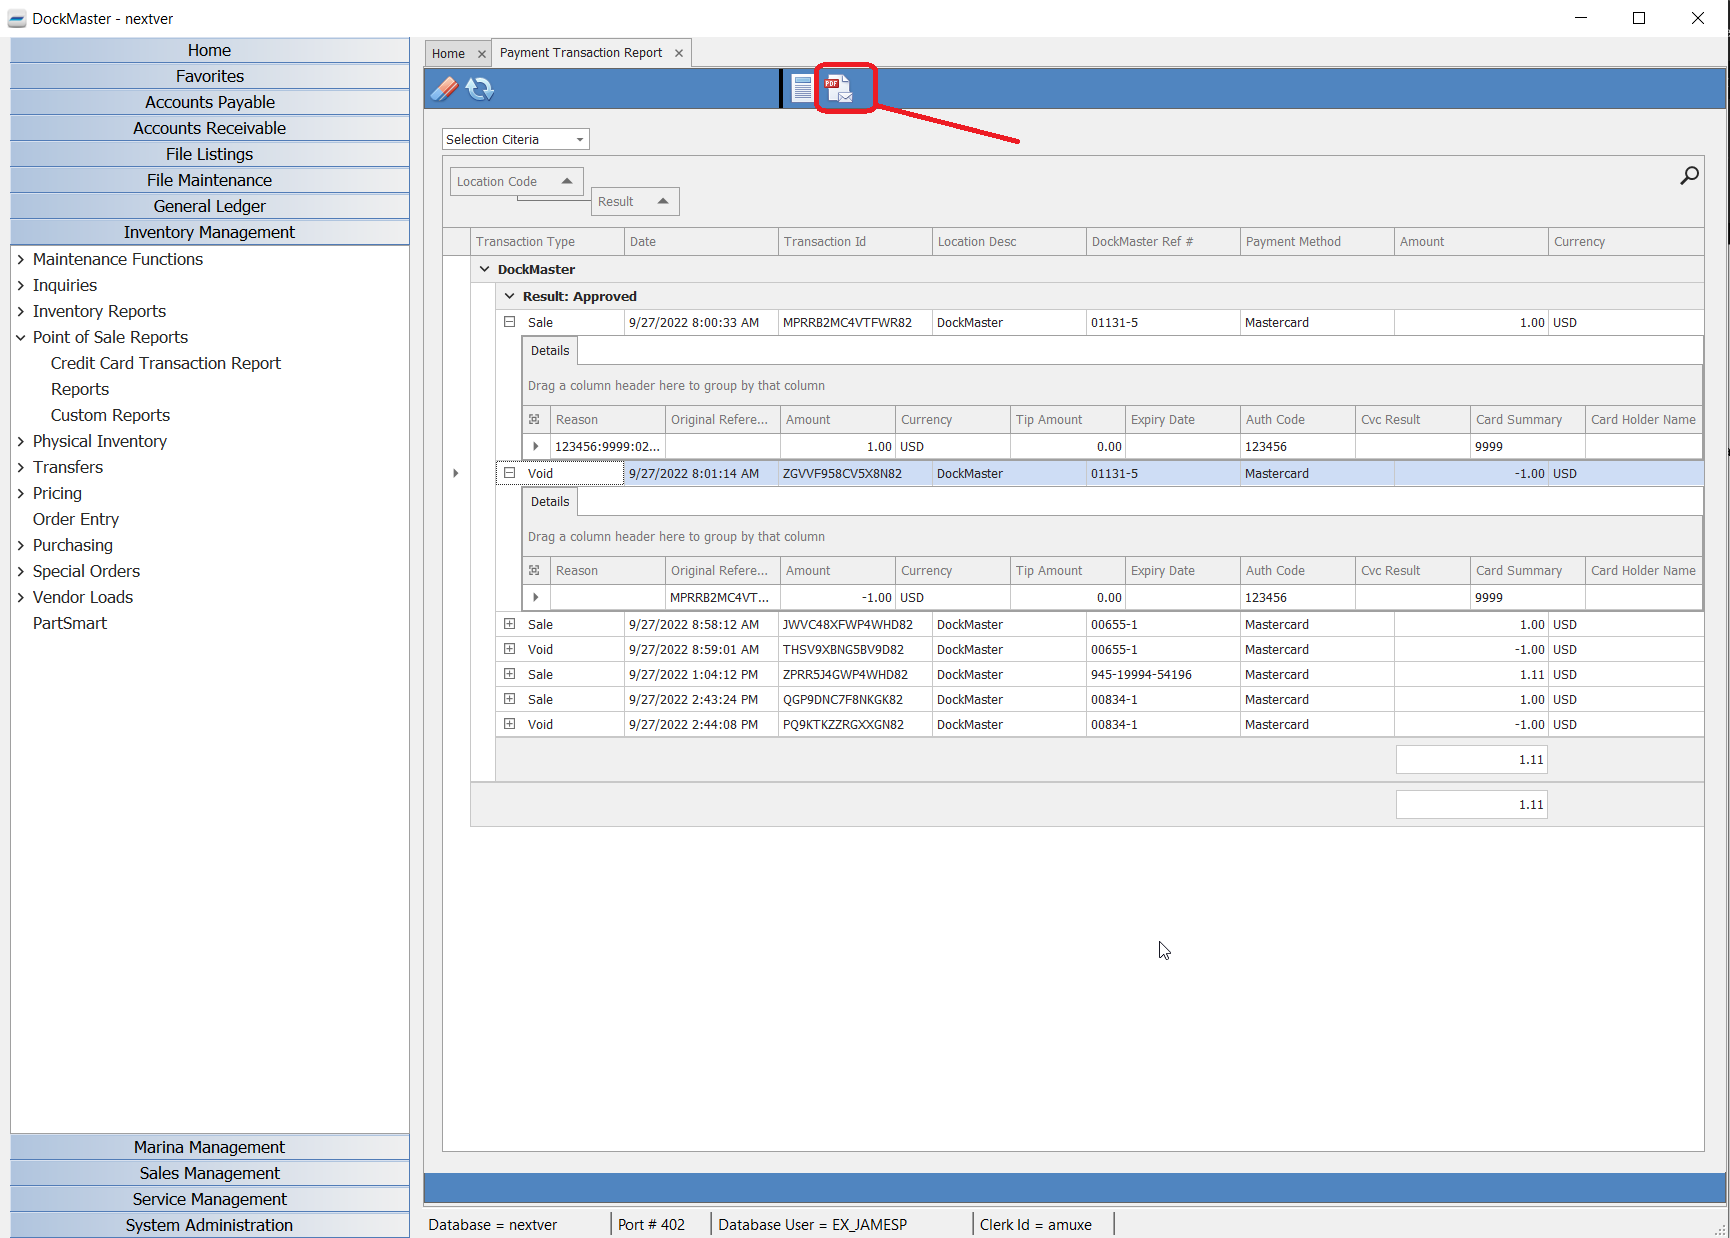
Task: Expand Transfers tree node
Action: [x=20, y=467]
